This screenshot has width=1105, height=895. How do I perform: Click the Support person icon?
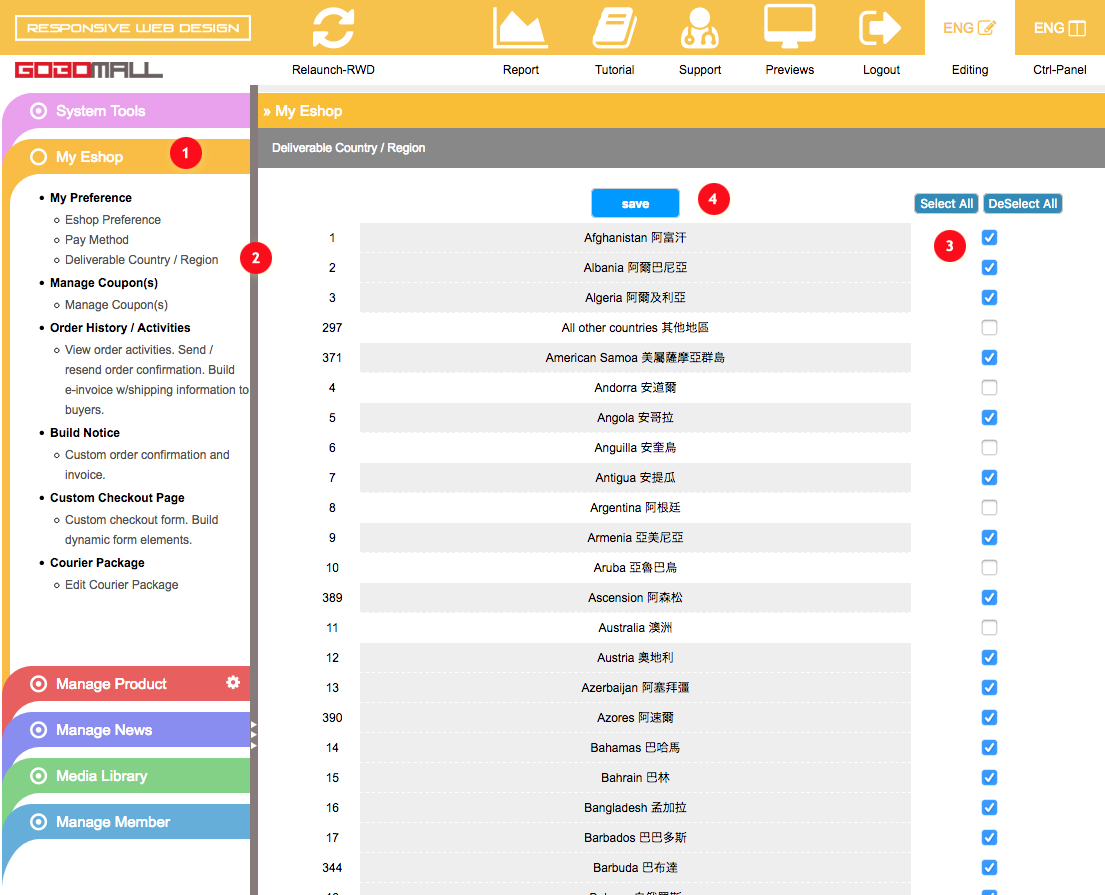(x=699, y=27)
